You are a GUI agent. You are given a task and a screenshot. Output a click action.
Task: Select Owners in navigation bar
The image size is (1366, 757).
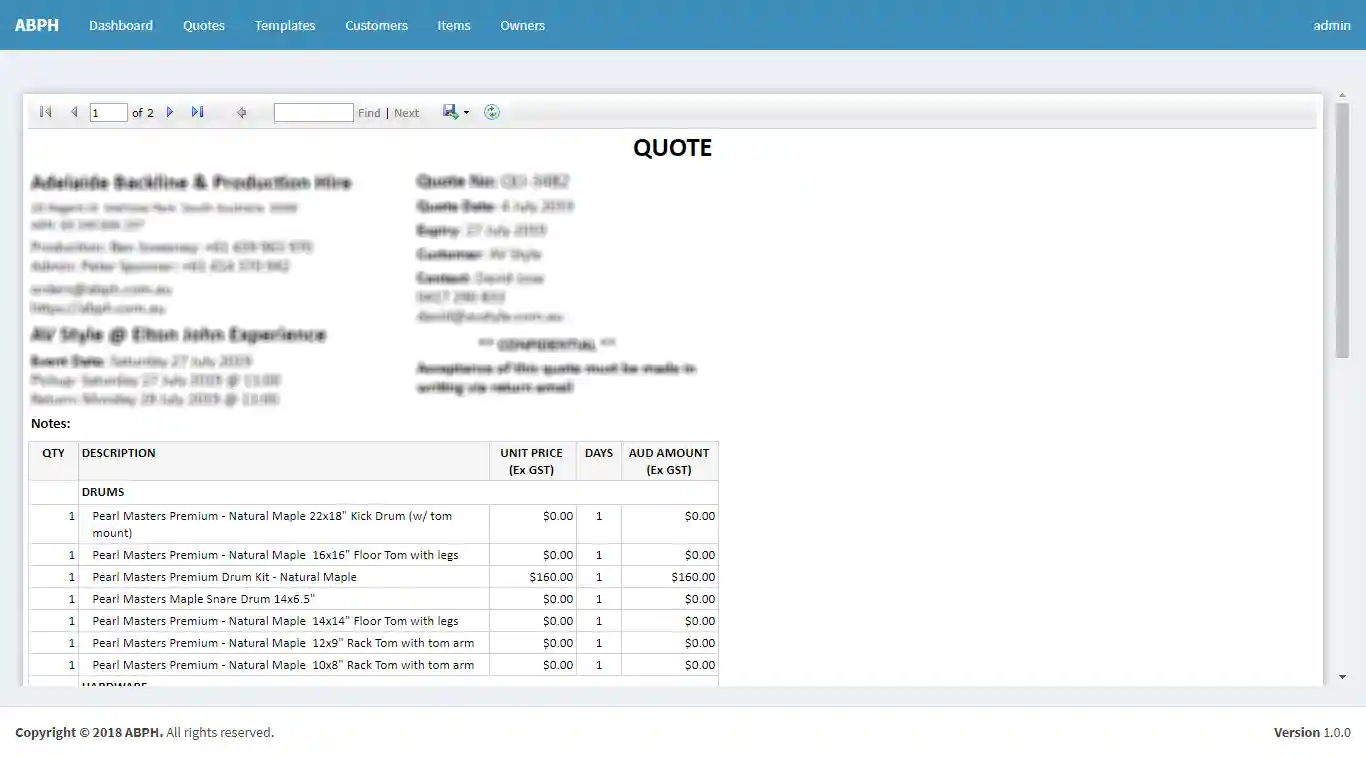coord(522,25)
